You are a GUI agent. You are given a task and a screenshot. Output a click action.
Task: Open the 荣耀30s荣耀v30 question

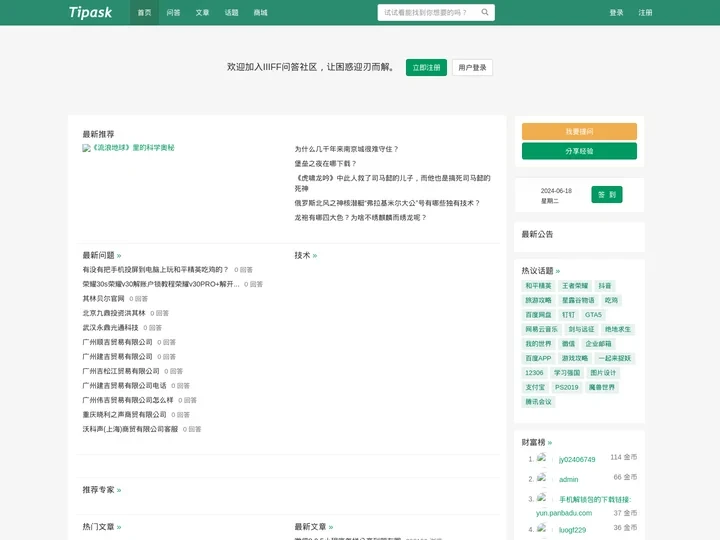point(161,284)
